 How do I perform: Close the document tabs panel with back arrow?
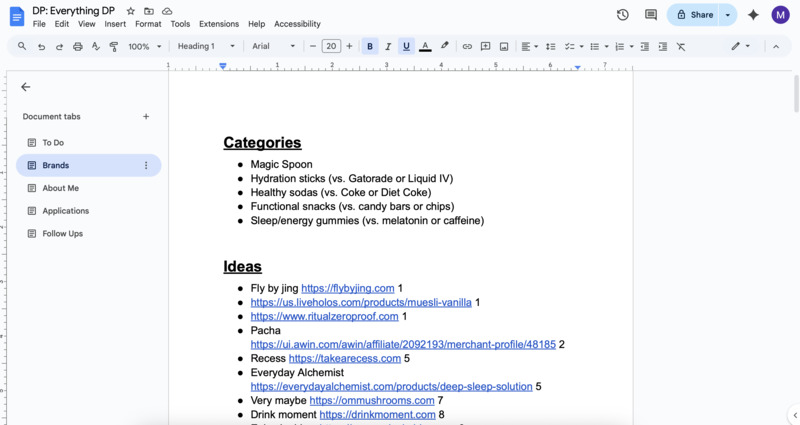pyautogui.click(x=26, y=87)
